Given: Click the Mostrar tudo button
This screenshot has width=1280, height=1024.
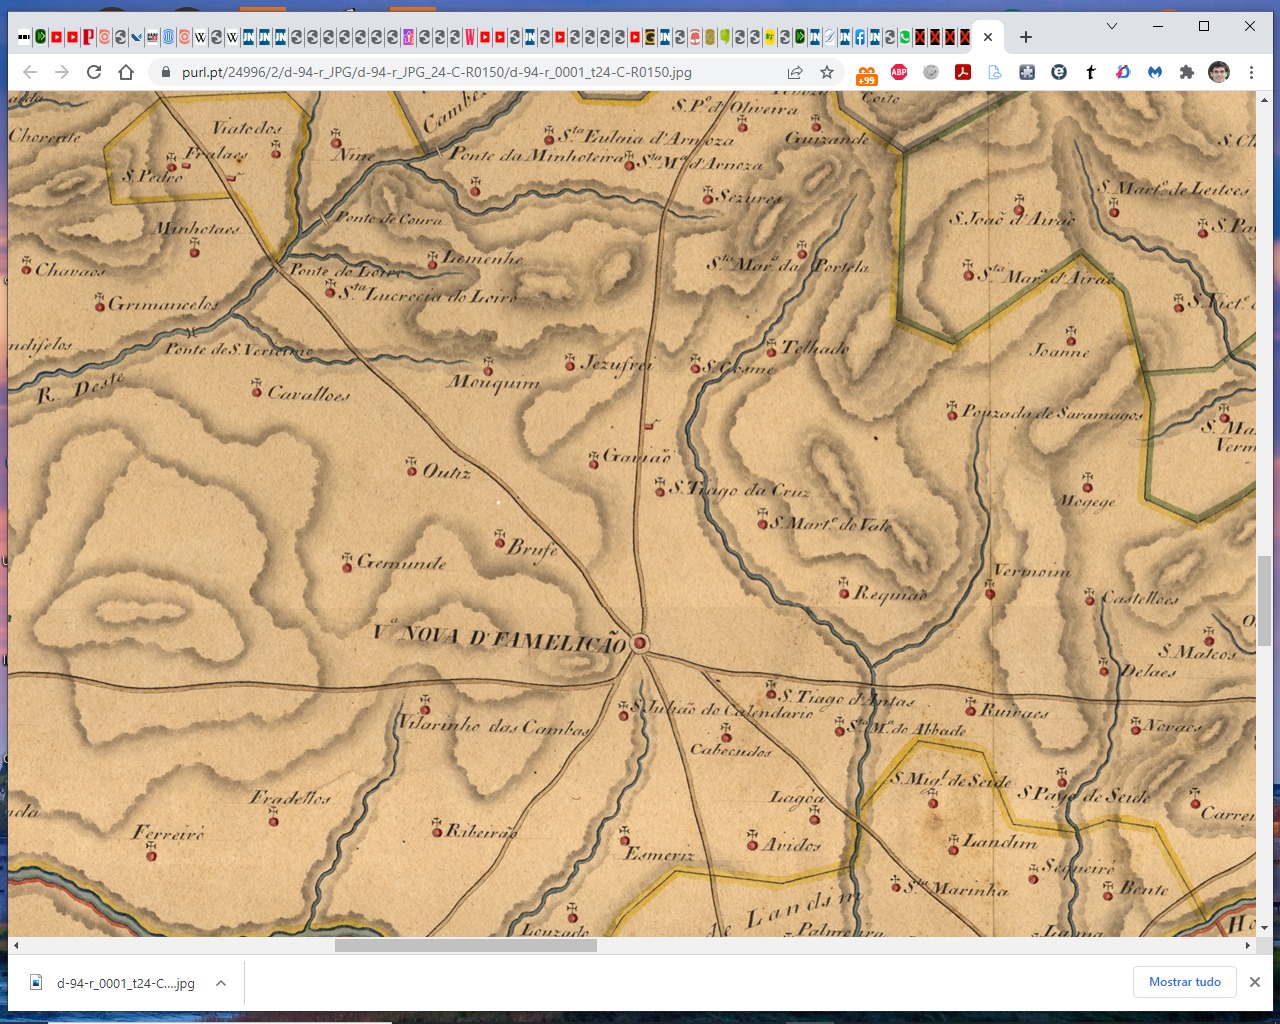Looking at the screenshot, I should [x=1185, y=982].
